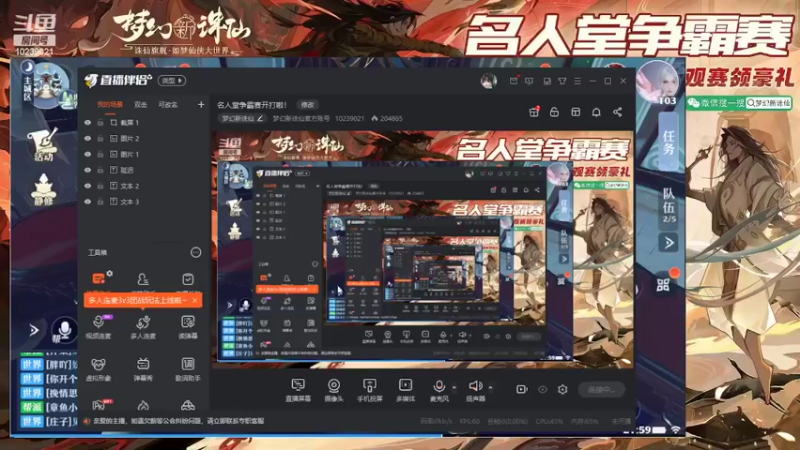Open the 弹幕秀 danmaku show tool

[x=143, y=369]
